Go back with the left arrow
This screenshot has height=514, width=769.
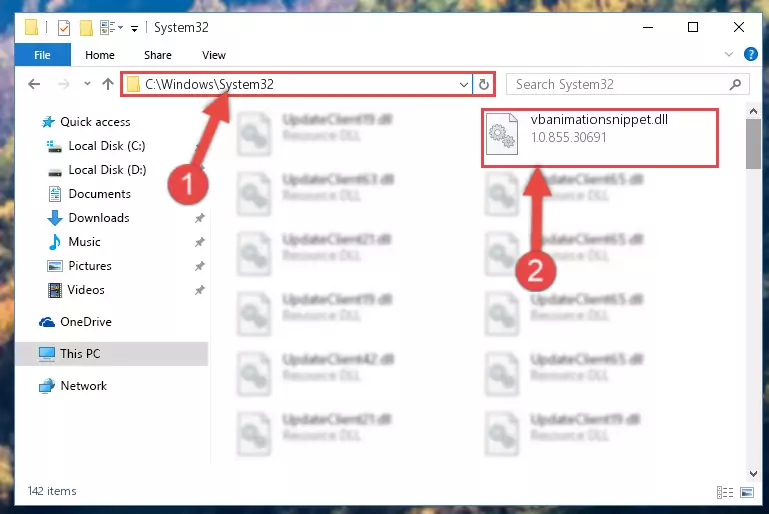point(34,84)
